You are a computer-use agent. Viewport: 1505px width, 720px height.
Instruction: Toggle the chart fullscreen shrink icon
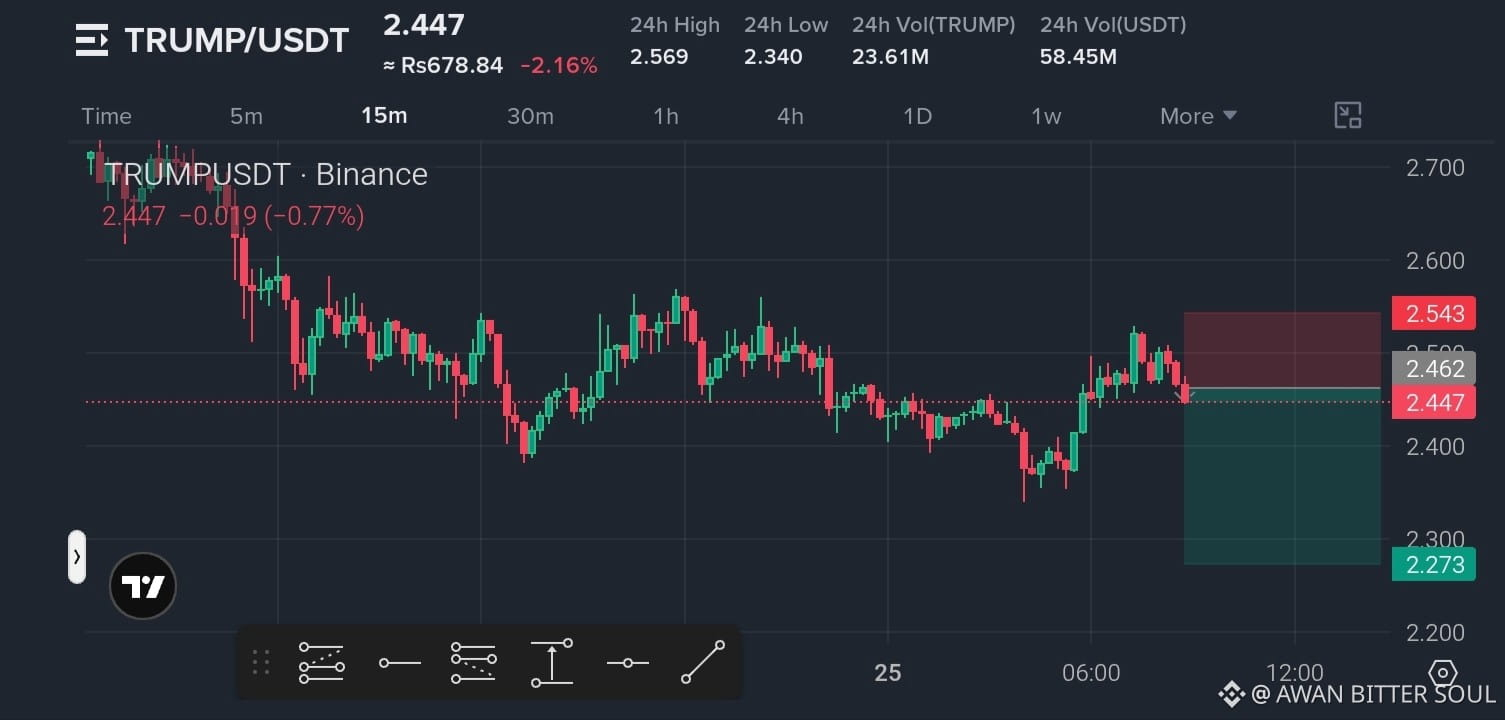pos(1348,115)
